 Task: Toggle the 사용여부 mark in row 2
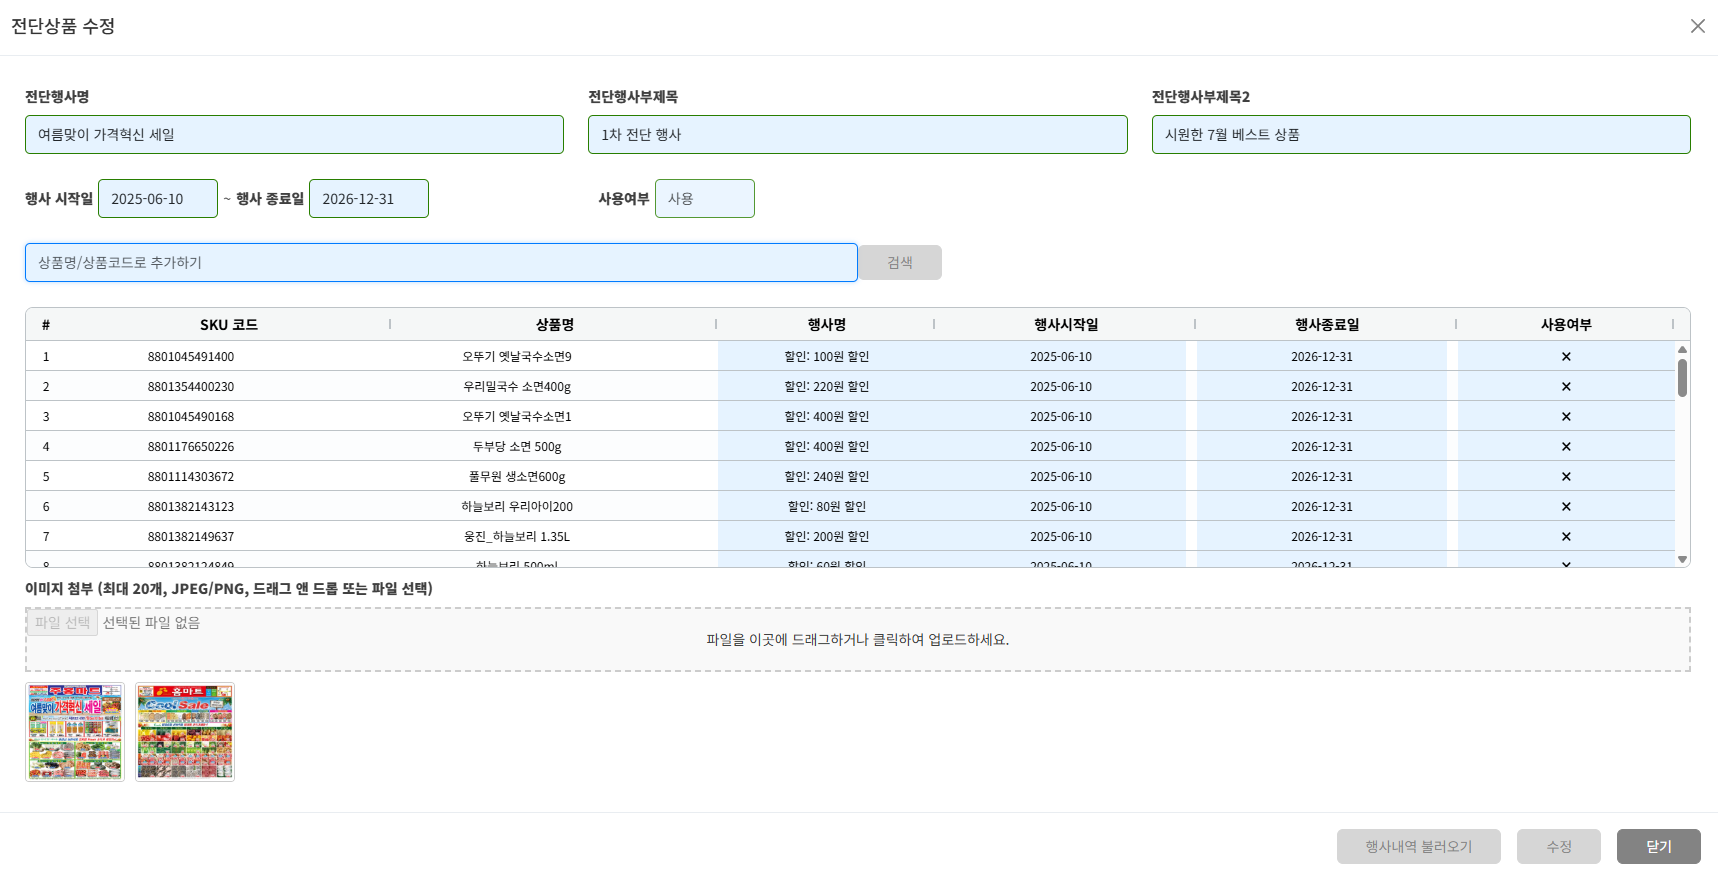[1565, 387]
